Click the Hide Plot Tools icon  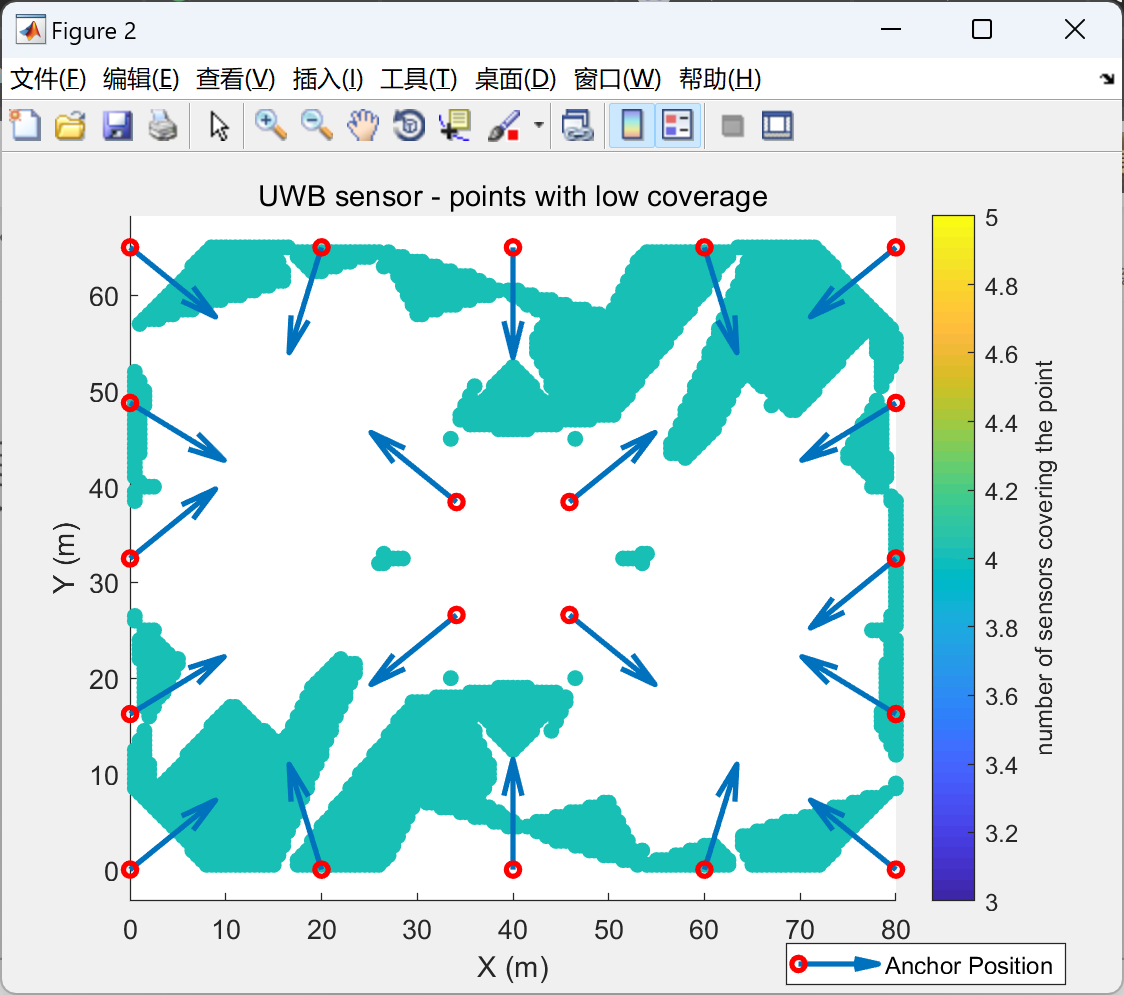pyautogui.click(x=731, y=125)
